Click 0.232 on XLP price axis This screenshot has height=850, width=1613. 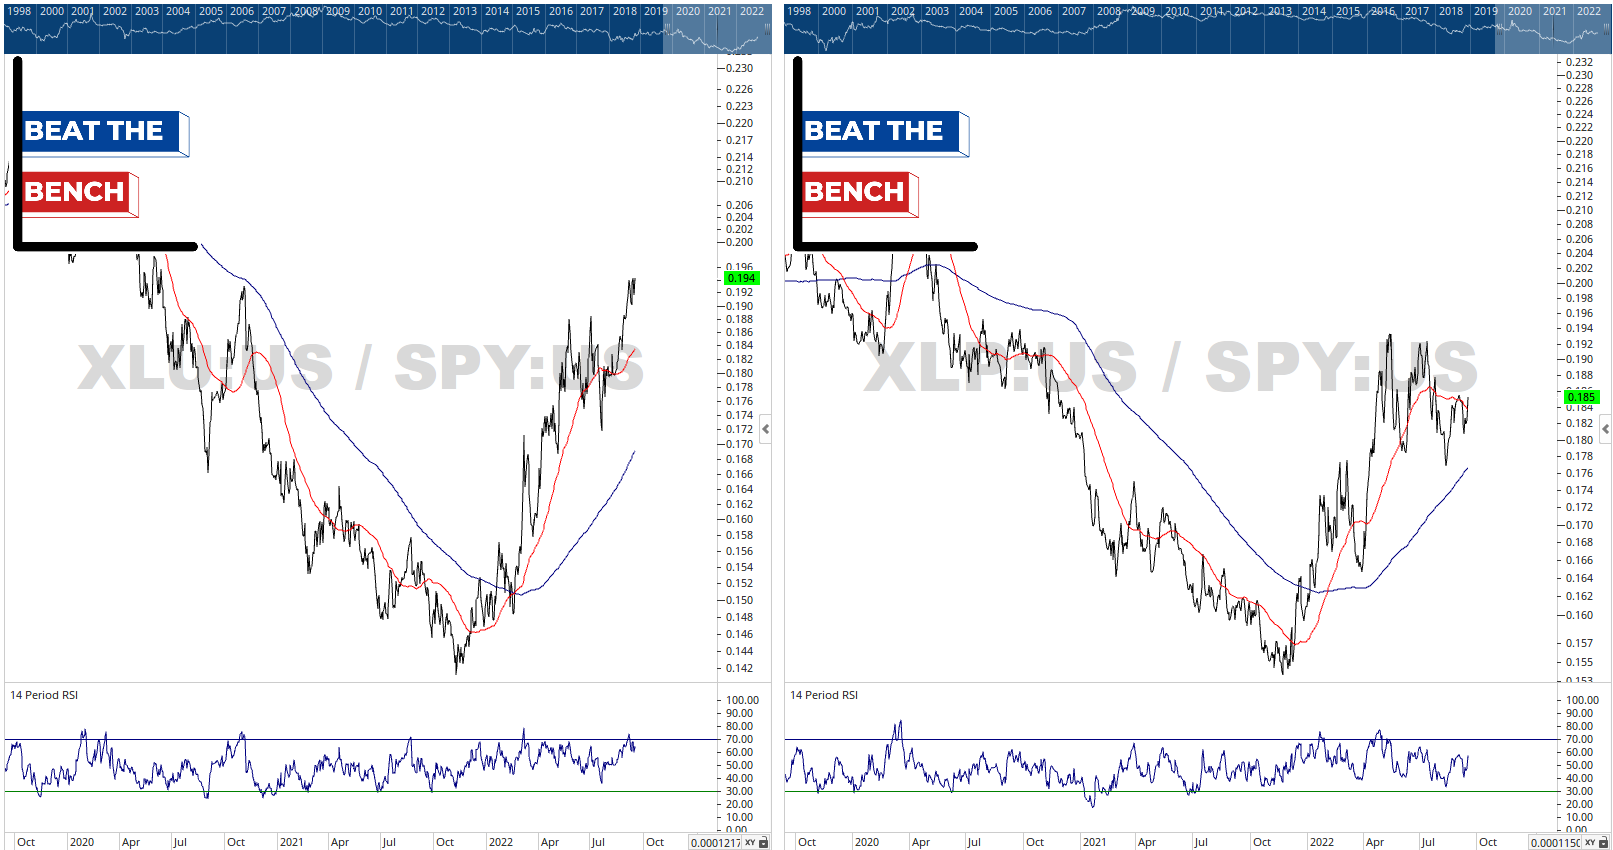click(1579, 62)
